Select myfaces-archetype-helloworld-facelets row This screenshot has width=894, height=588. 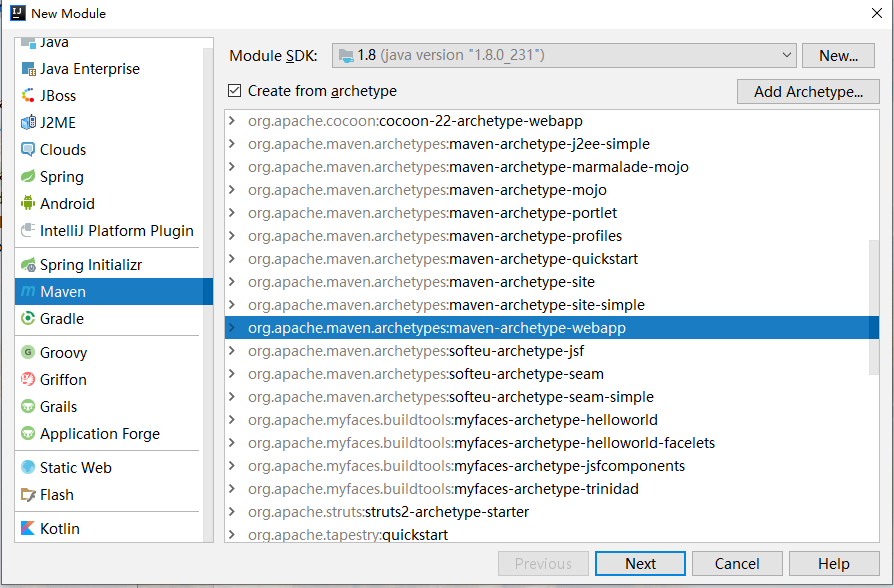551,443
